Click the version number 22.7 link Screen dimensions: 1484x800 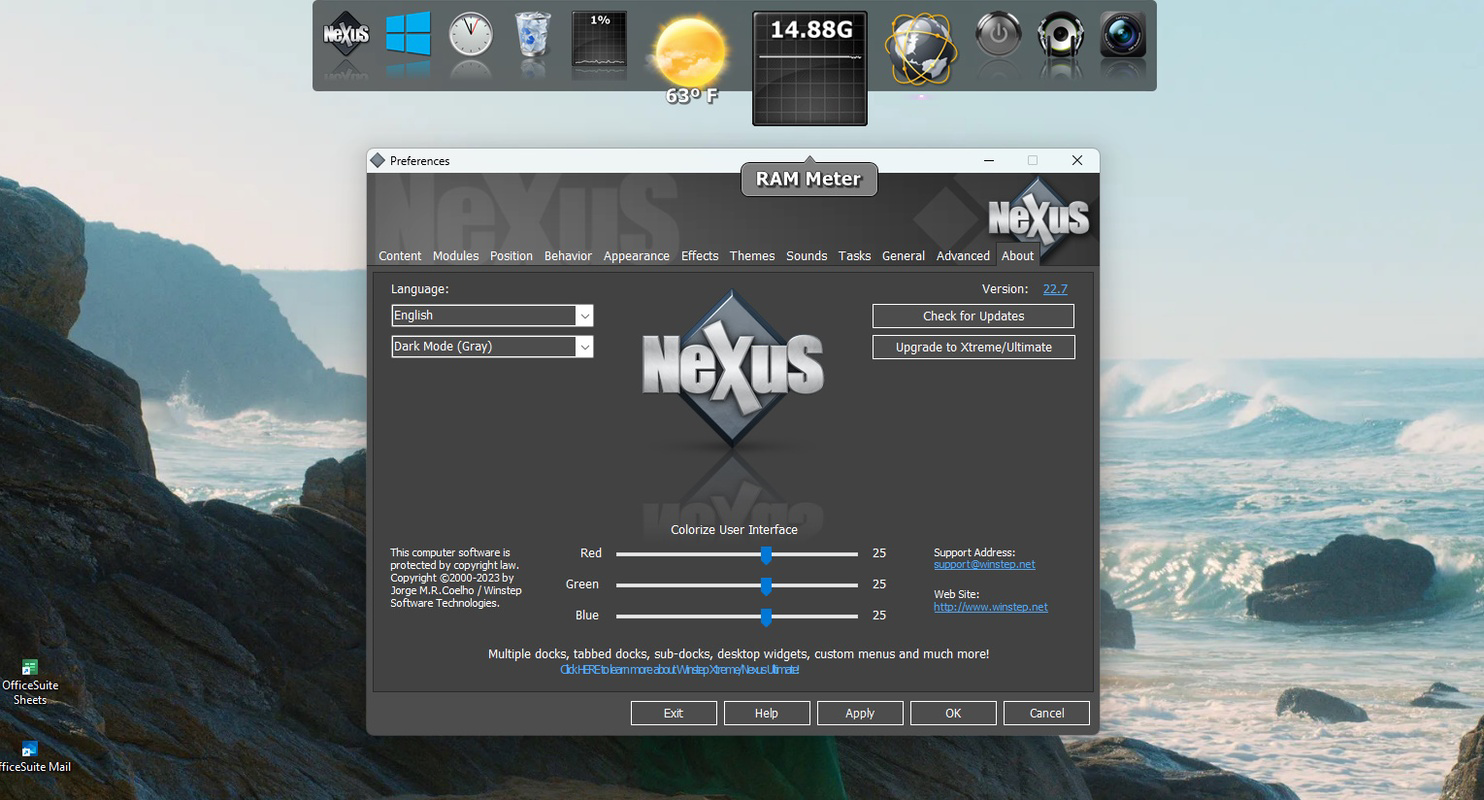[1055, 289]
